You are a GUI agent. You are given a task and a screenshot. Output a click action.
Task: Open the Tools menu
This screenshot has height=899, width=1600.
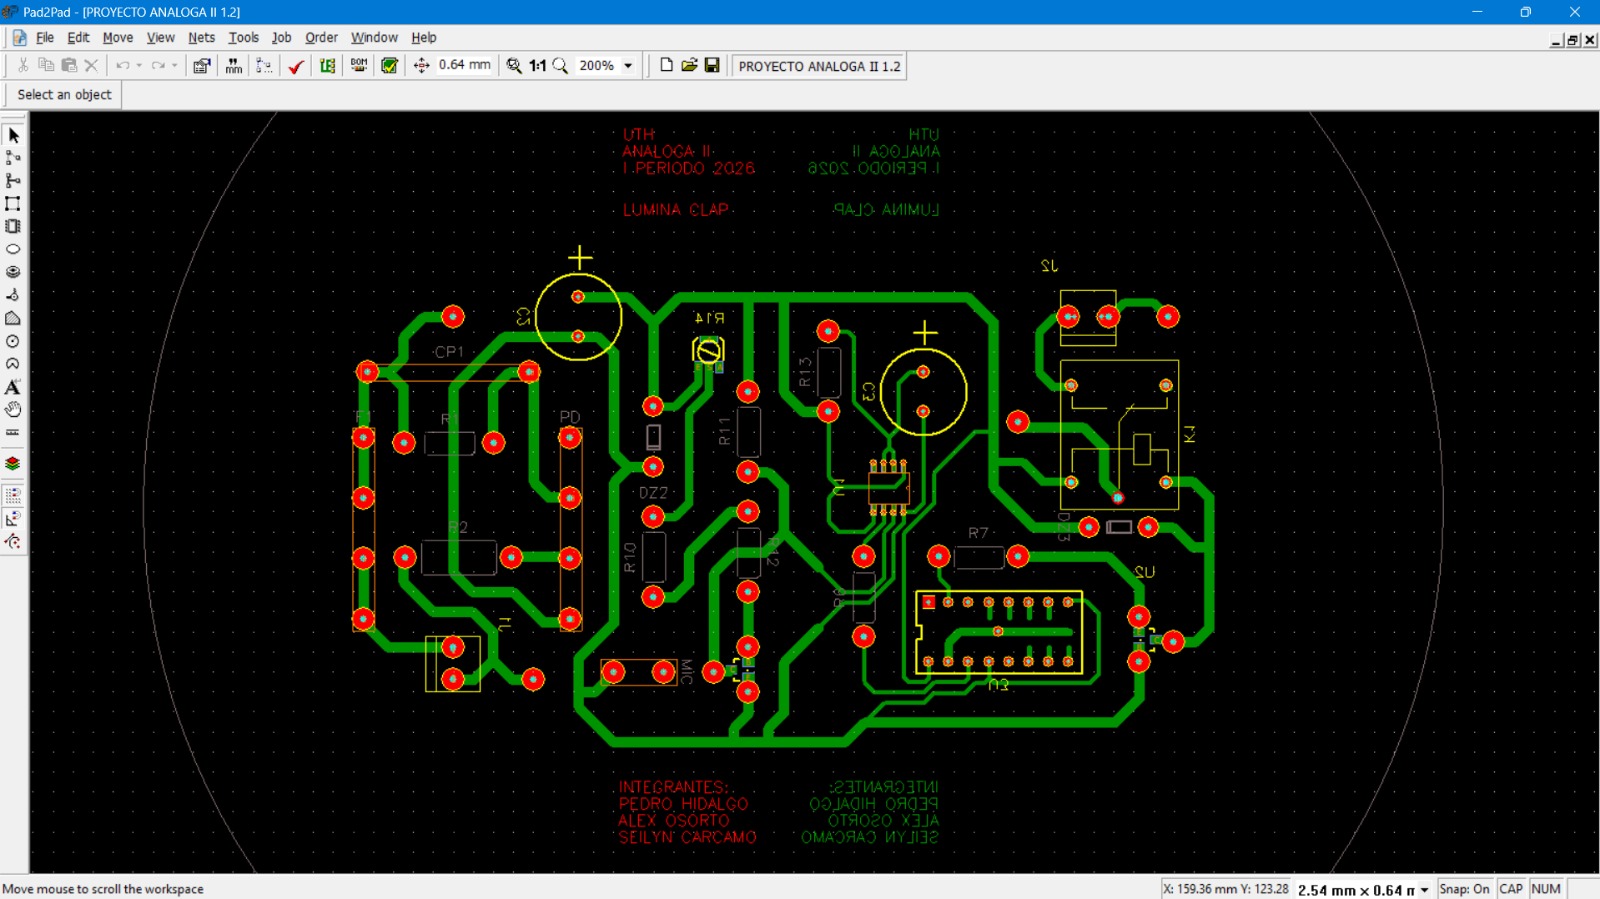click(x=243, y=38)
